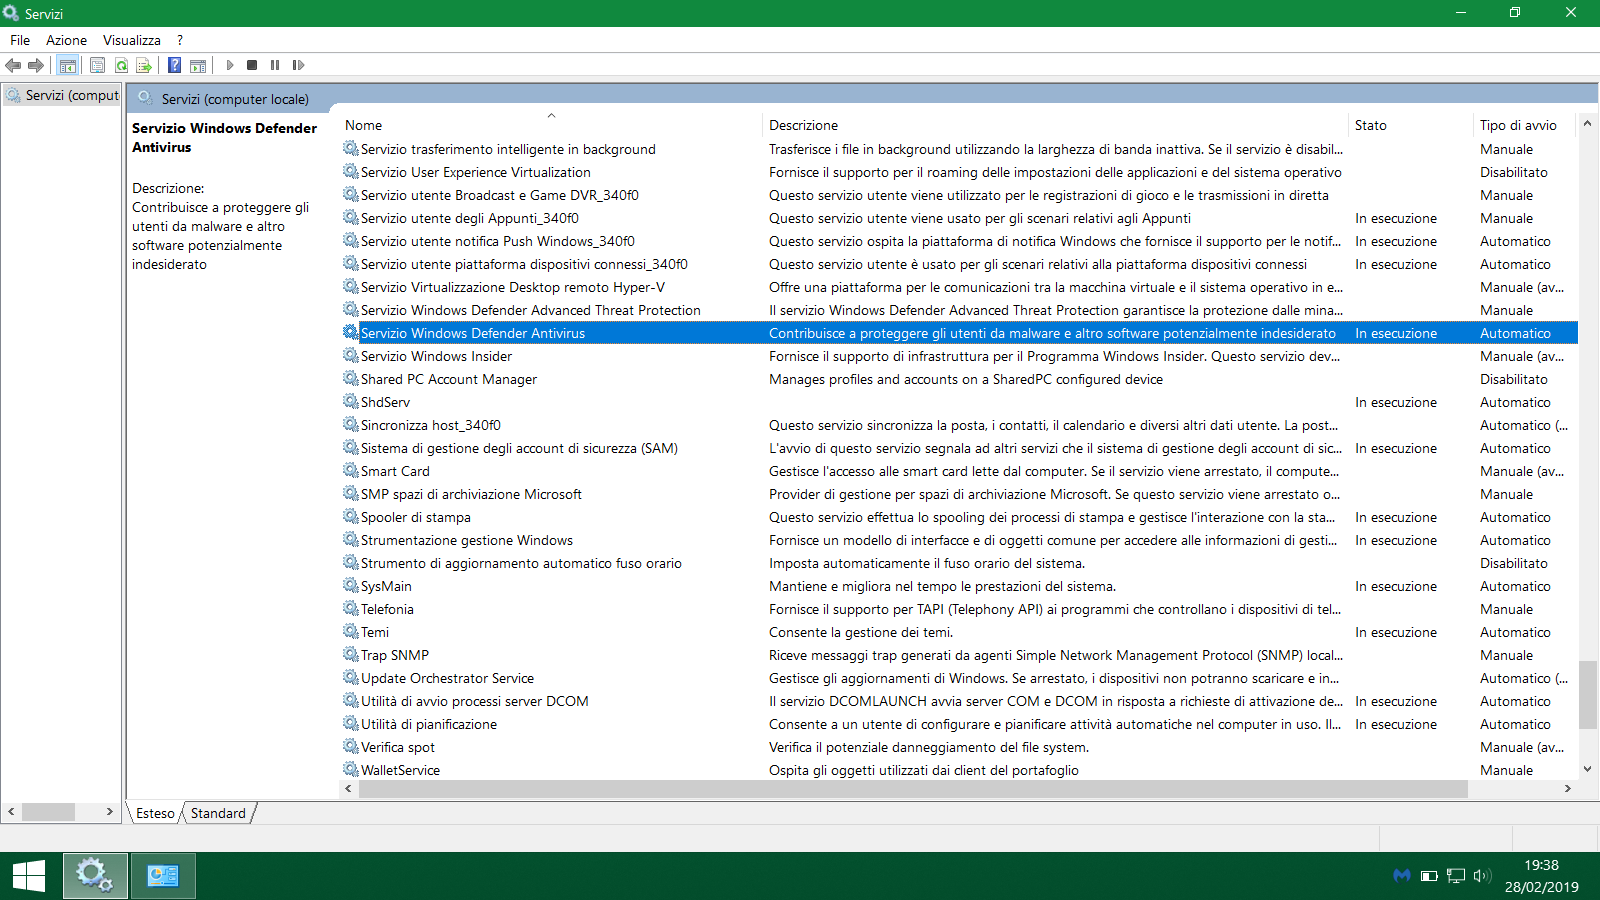Click gear icon of SysMain service
This screenshot has width=1600, height=900.
[x=351, y=586]
